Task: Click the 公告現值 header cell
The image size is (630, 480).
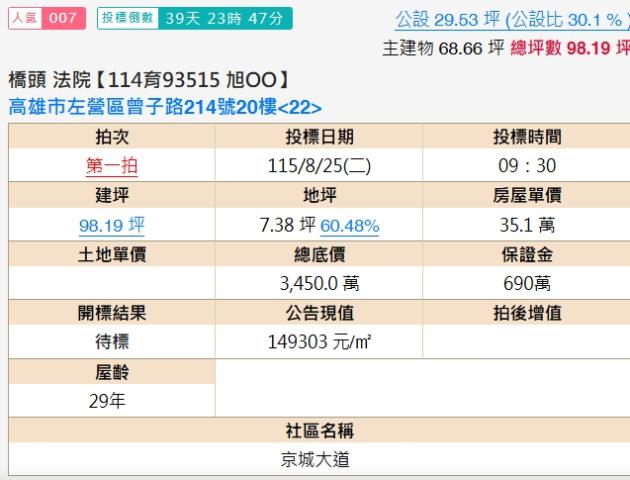Action: 319,313
